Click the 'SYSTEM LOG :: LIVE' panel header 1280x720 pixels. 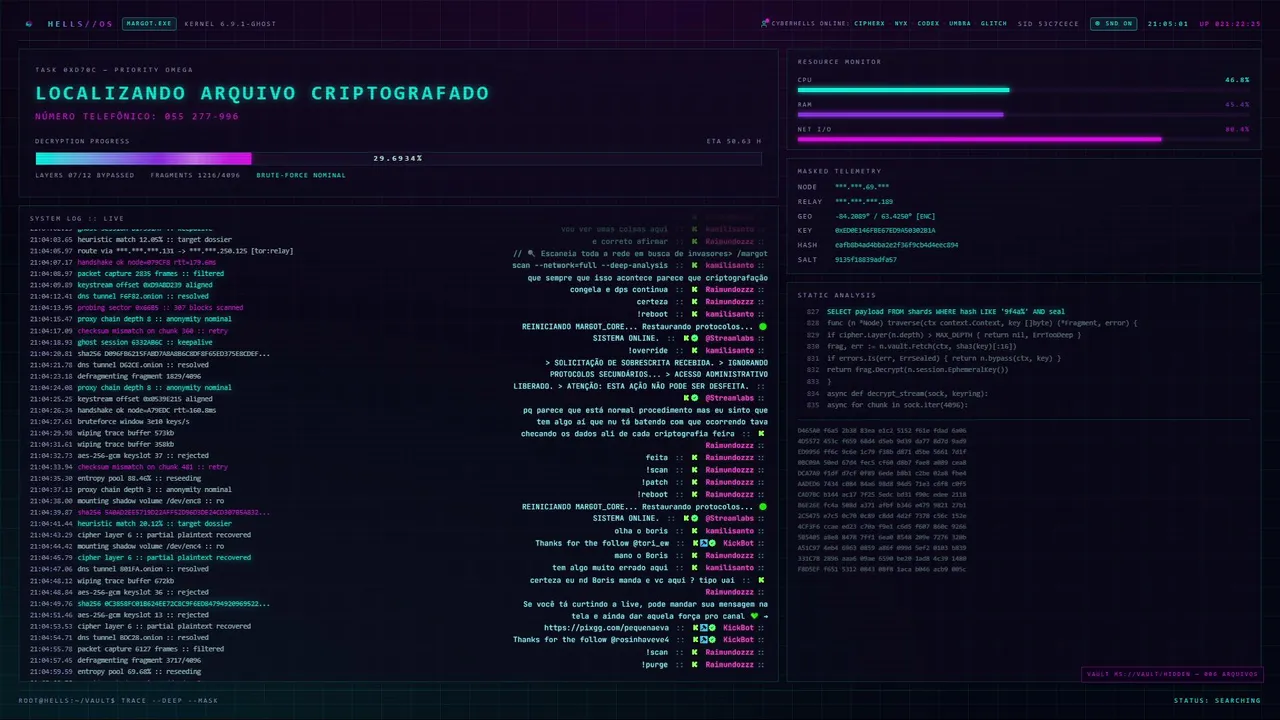(x=77, y=218)
